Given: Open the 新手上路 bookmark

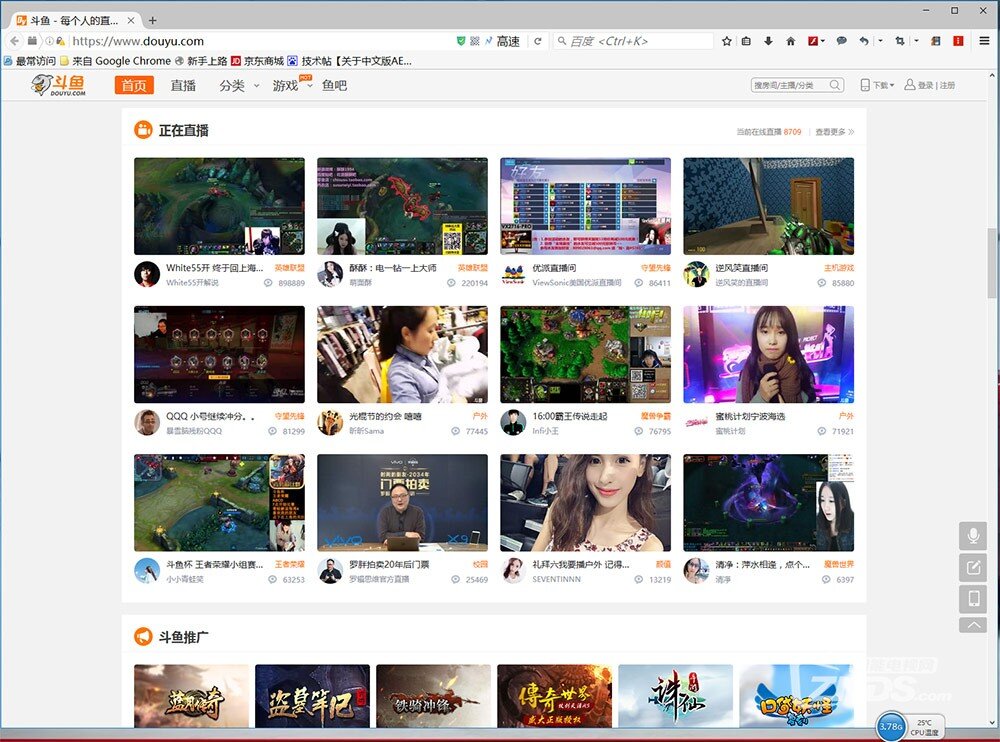Looking at the screenshot, I should (201, 61).
